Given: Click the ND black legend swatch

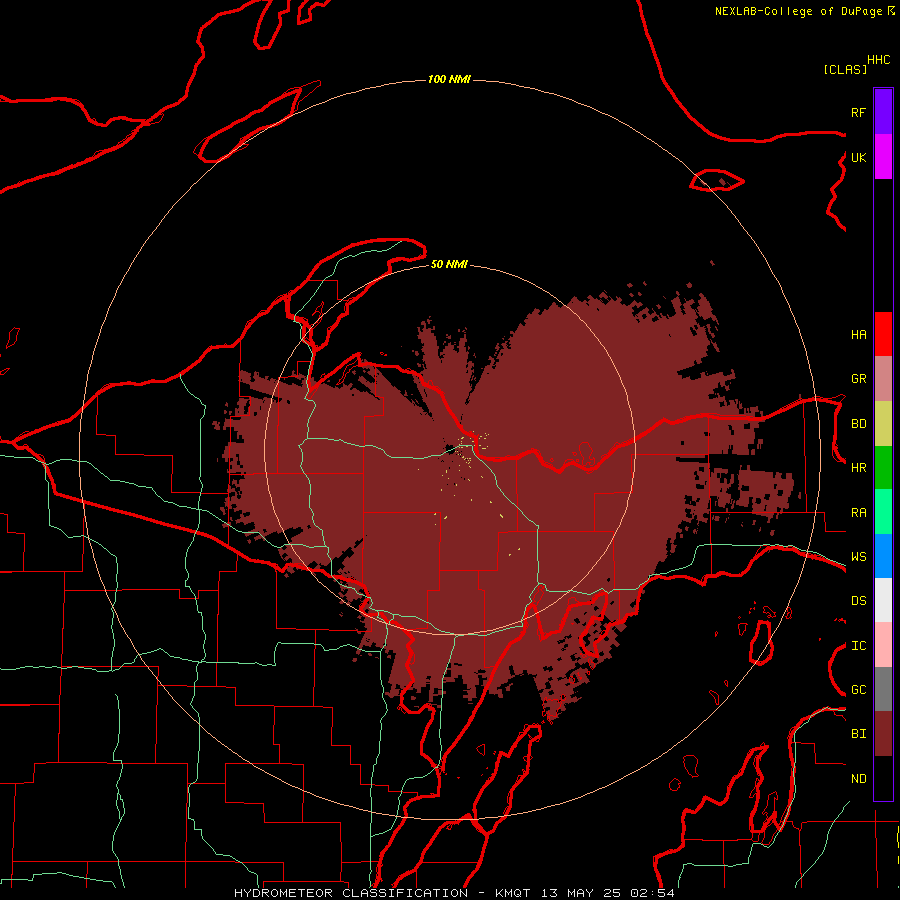Looking at the screenshot, I should coord(883,778).
